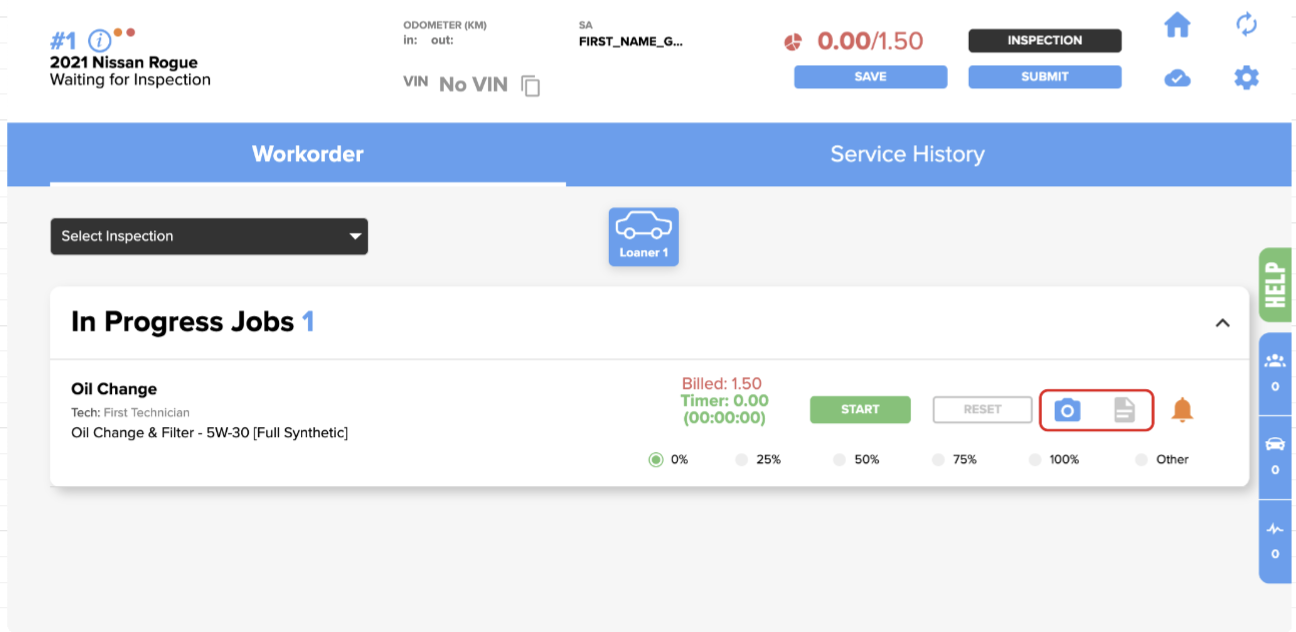The width and height of the screenshot is (1296, 632).
Task: Open the Loaner 1 car tile
Action: (644, 237)
